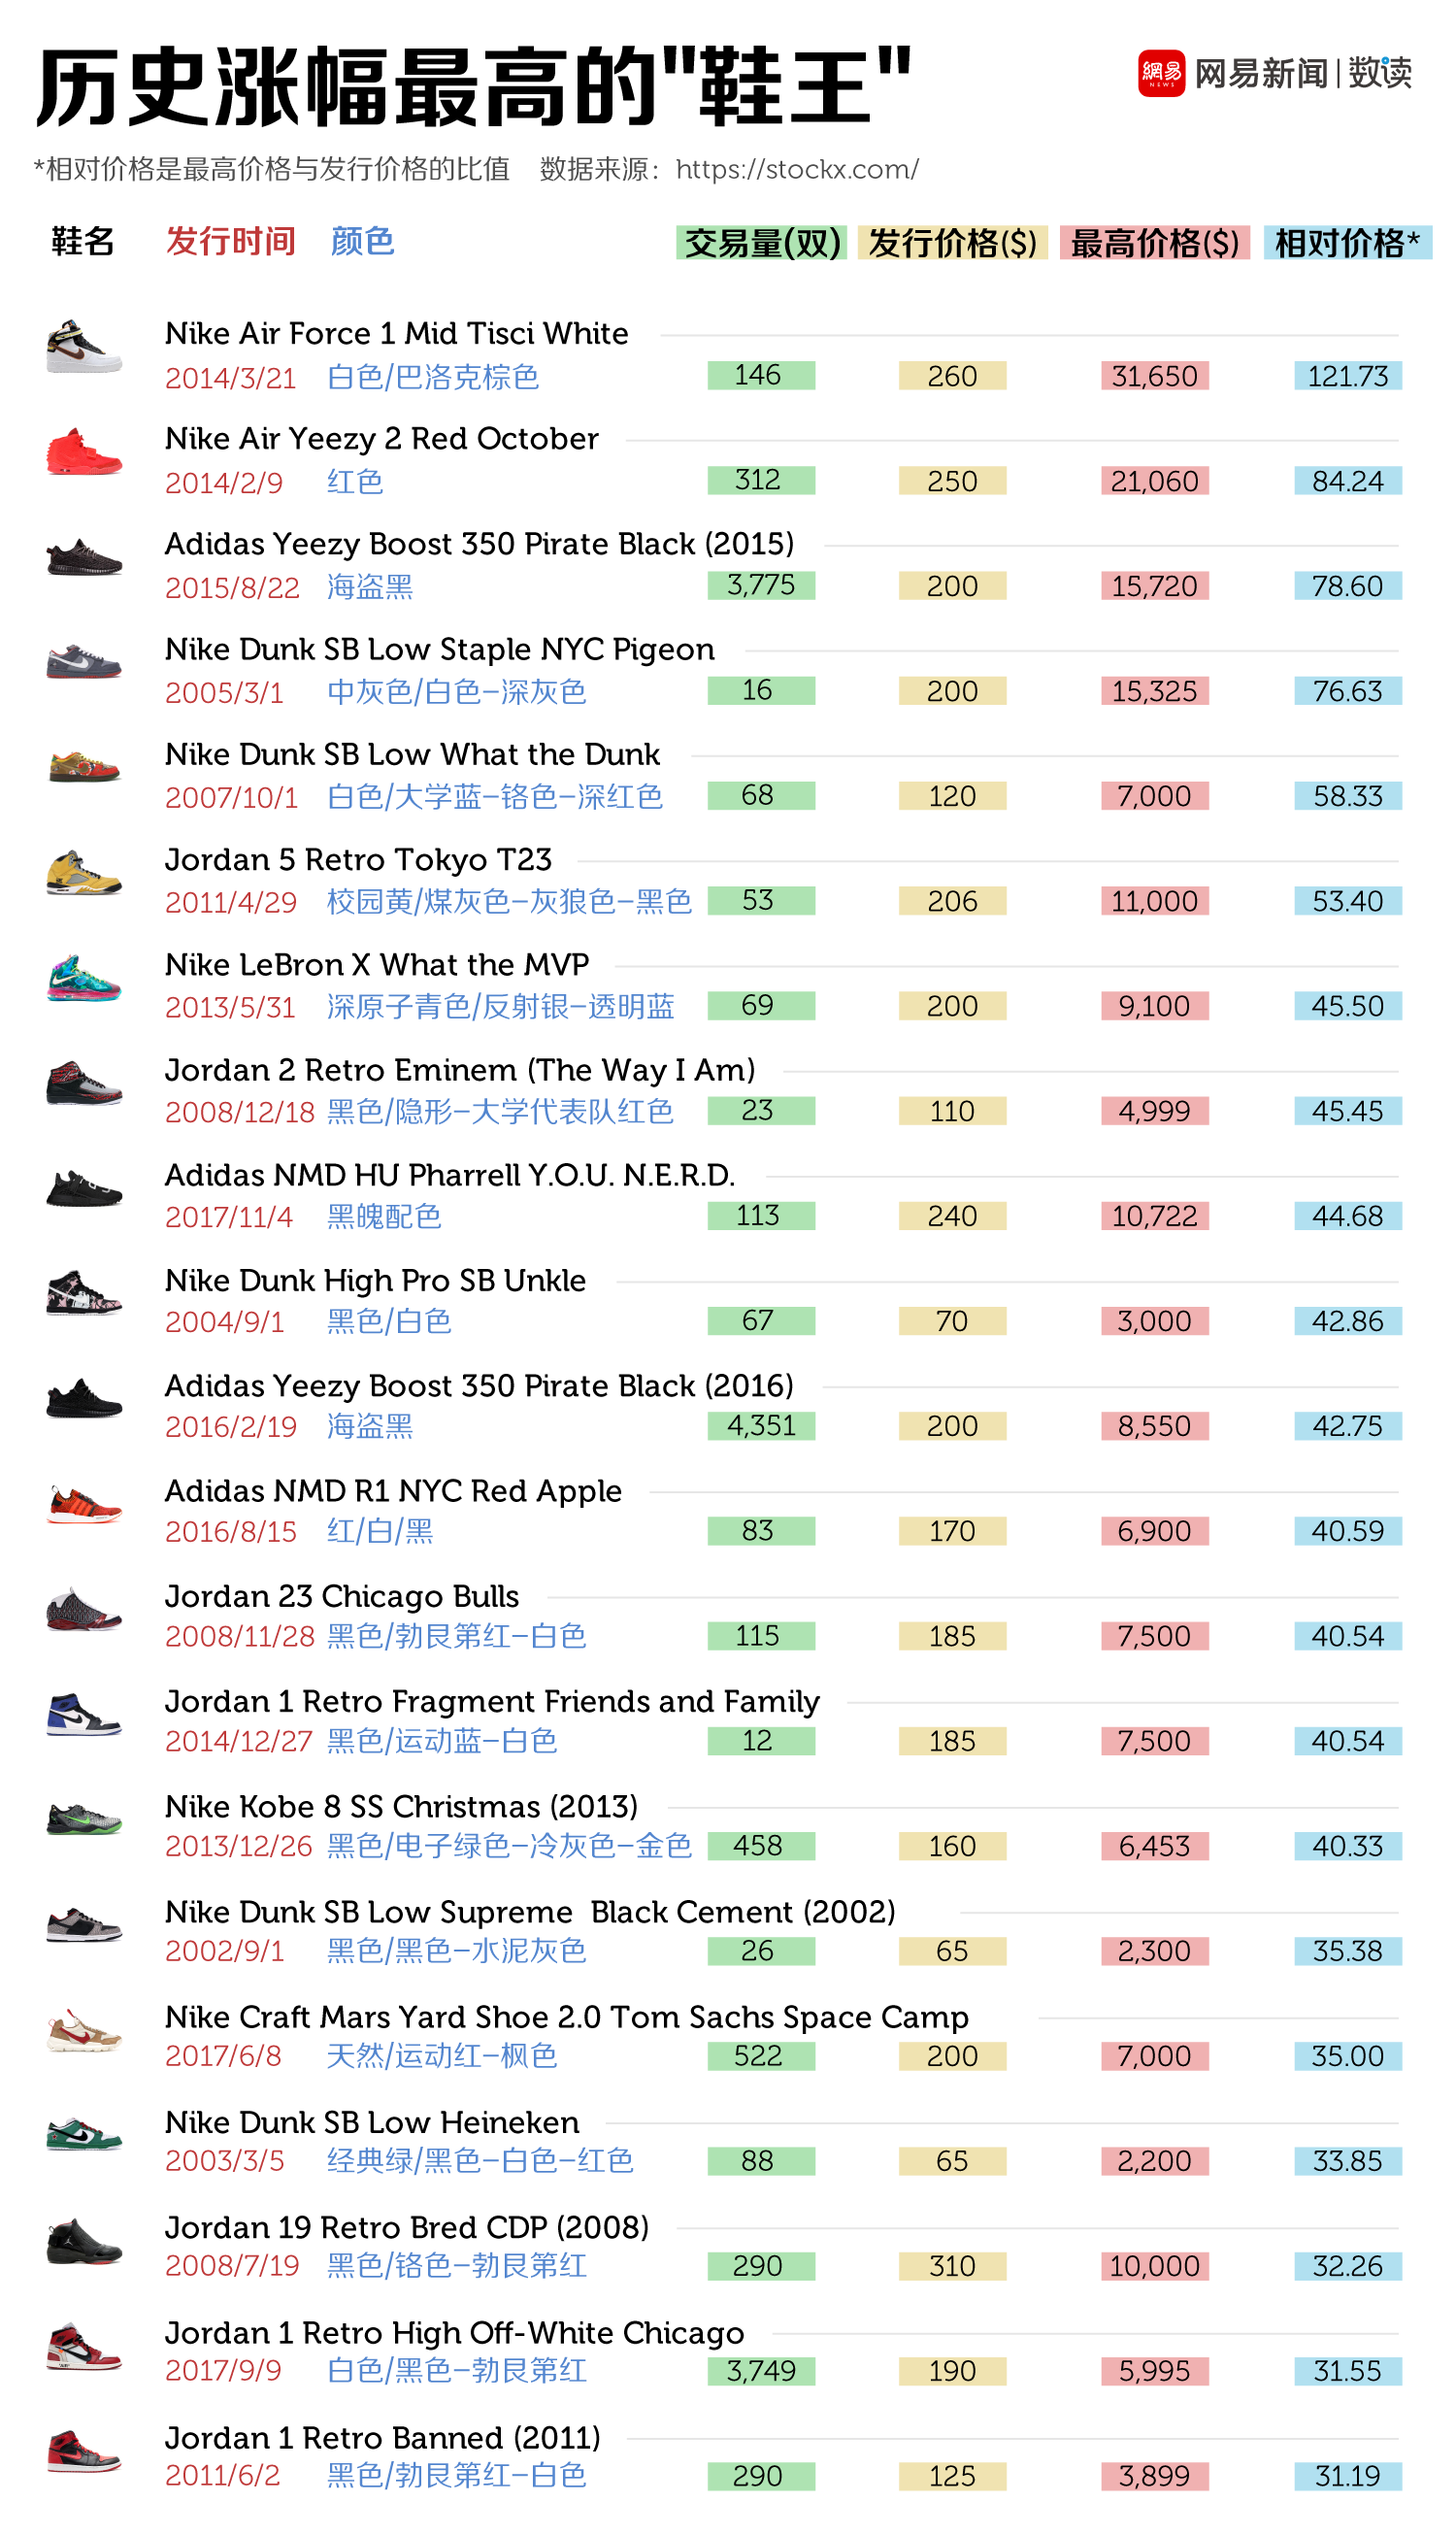Screen dimensions: 1456x2535
Task: Click the Jordan 1 Retro Fragment blue shoe image
Action: [84, 1715]
